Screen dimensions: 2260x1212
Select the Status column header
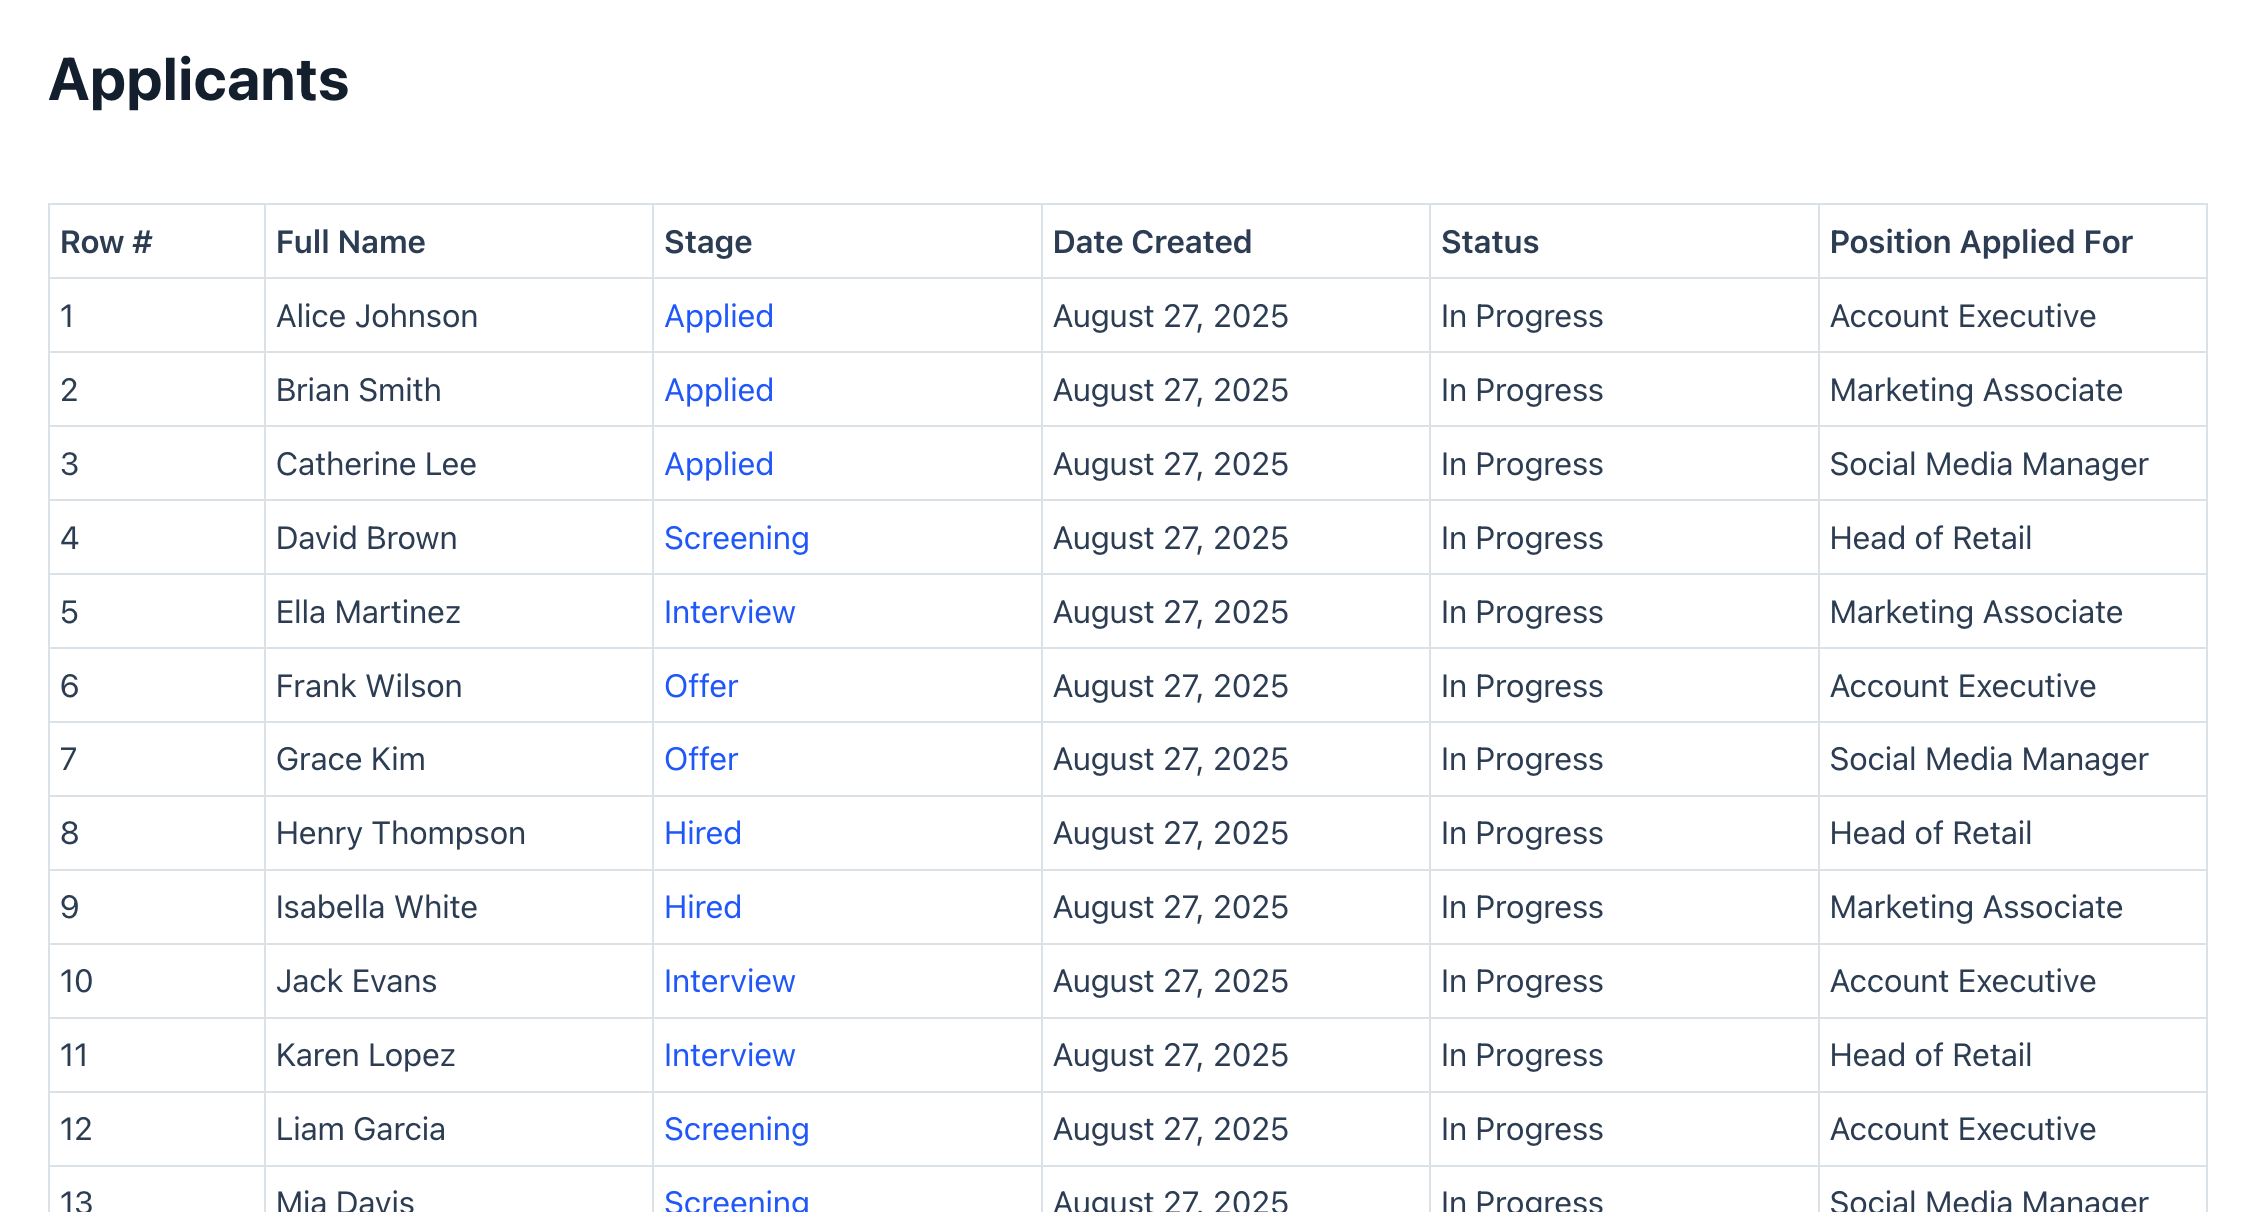[1489, 242]
